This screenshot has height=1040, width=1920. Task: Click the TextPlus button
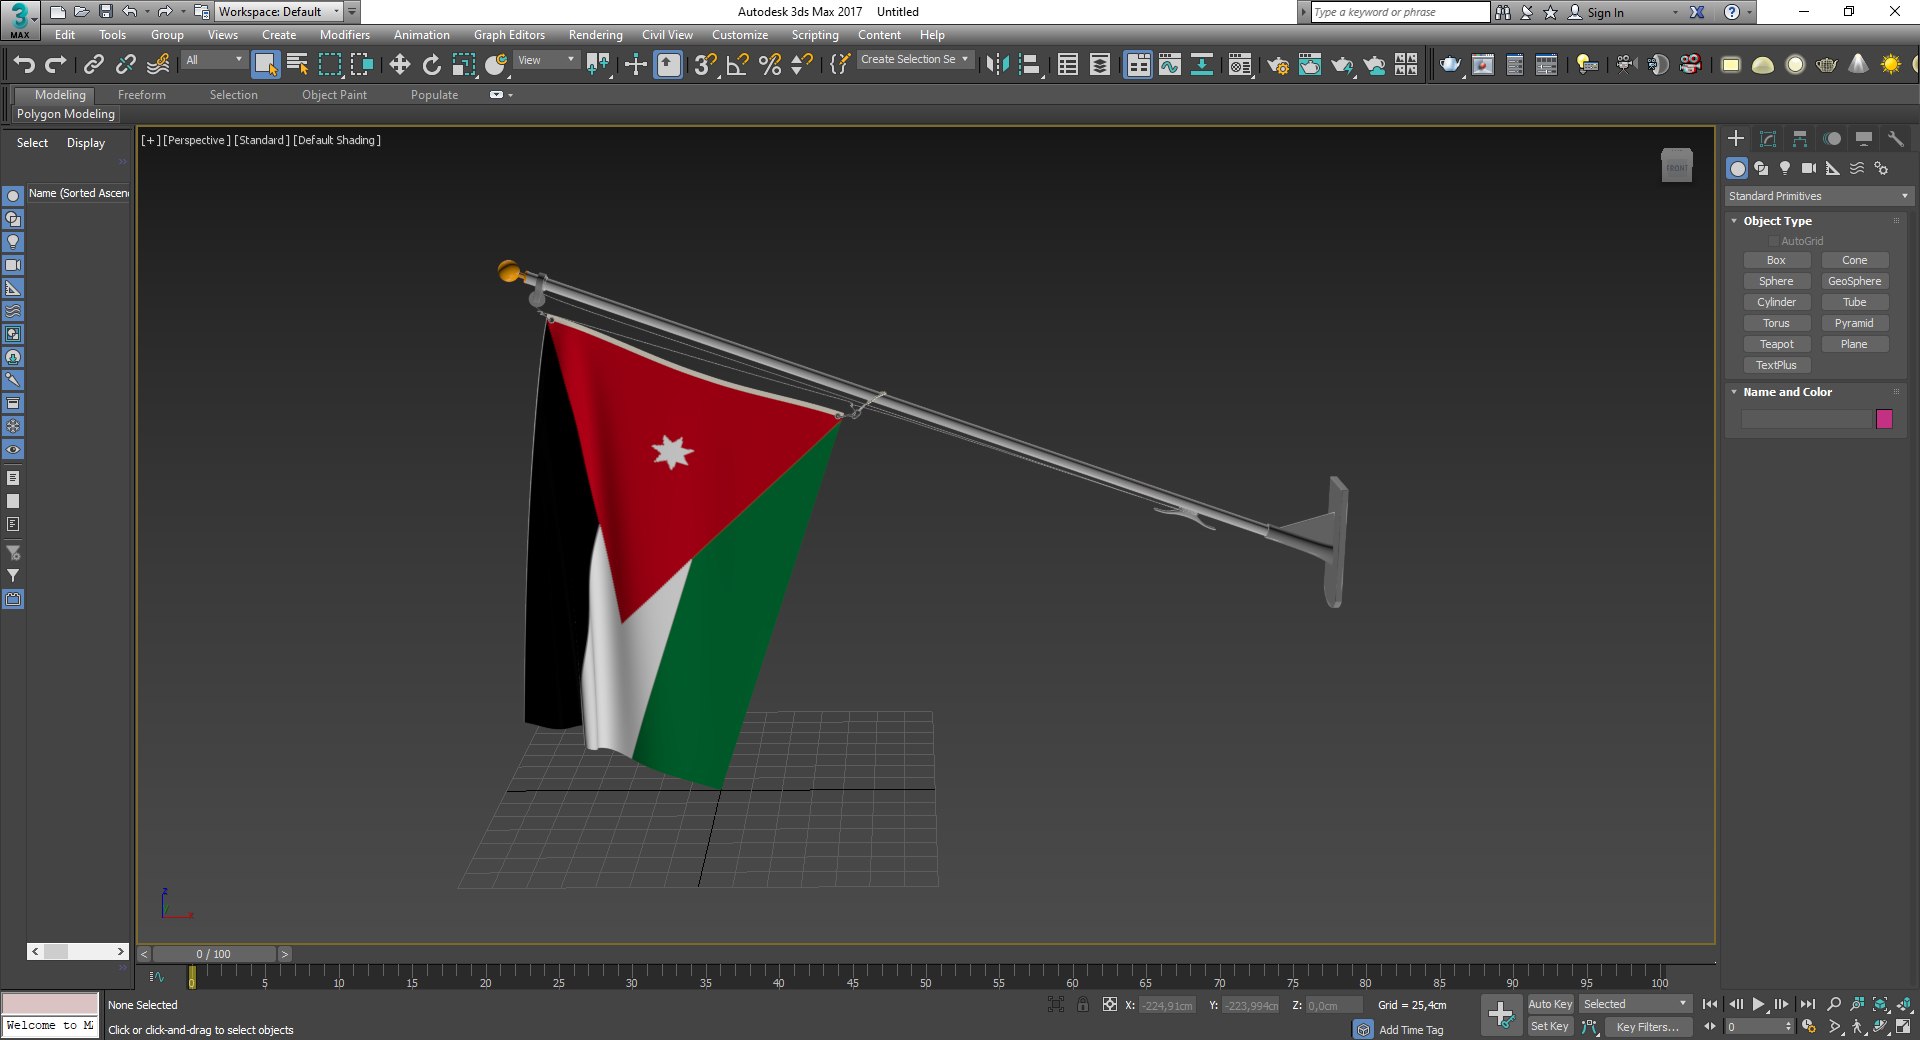[1776, 365]
